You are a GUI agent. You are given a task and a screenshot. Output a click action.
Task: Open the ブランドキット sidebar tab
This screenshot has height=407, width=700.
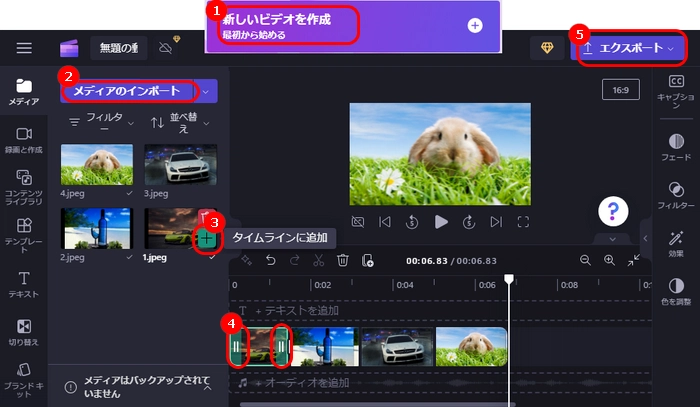click(24, 380)
